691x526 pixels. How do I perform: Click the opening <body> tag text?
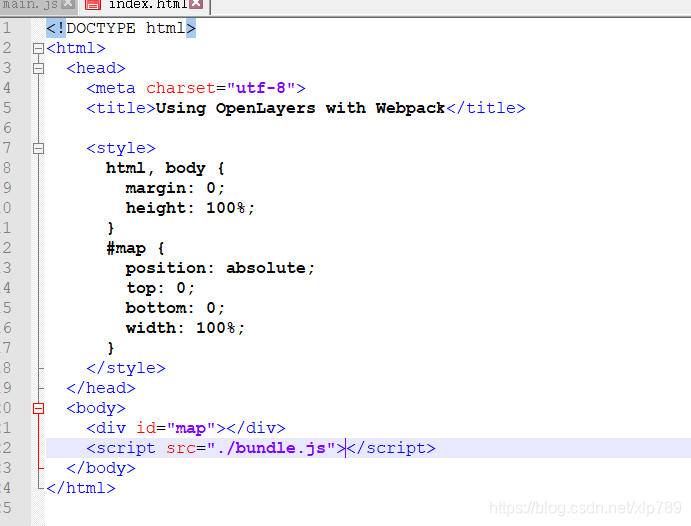tap(96, 408)
